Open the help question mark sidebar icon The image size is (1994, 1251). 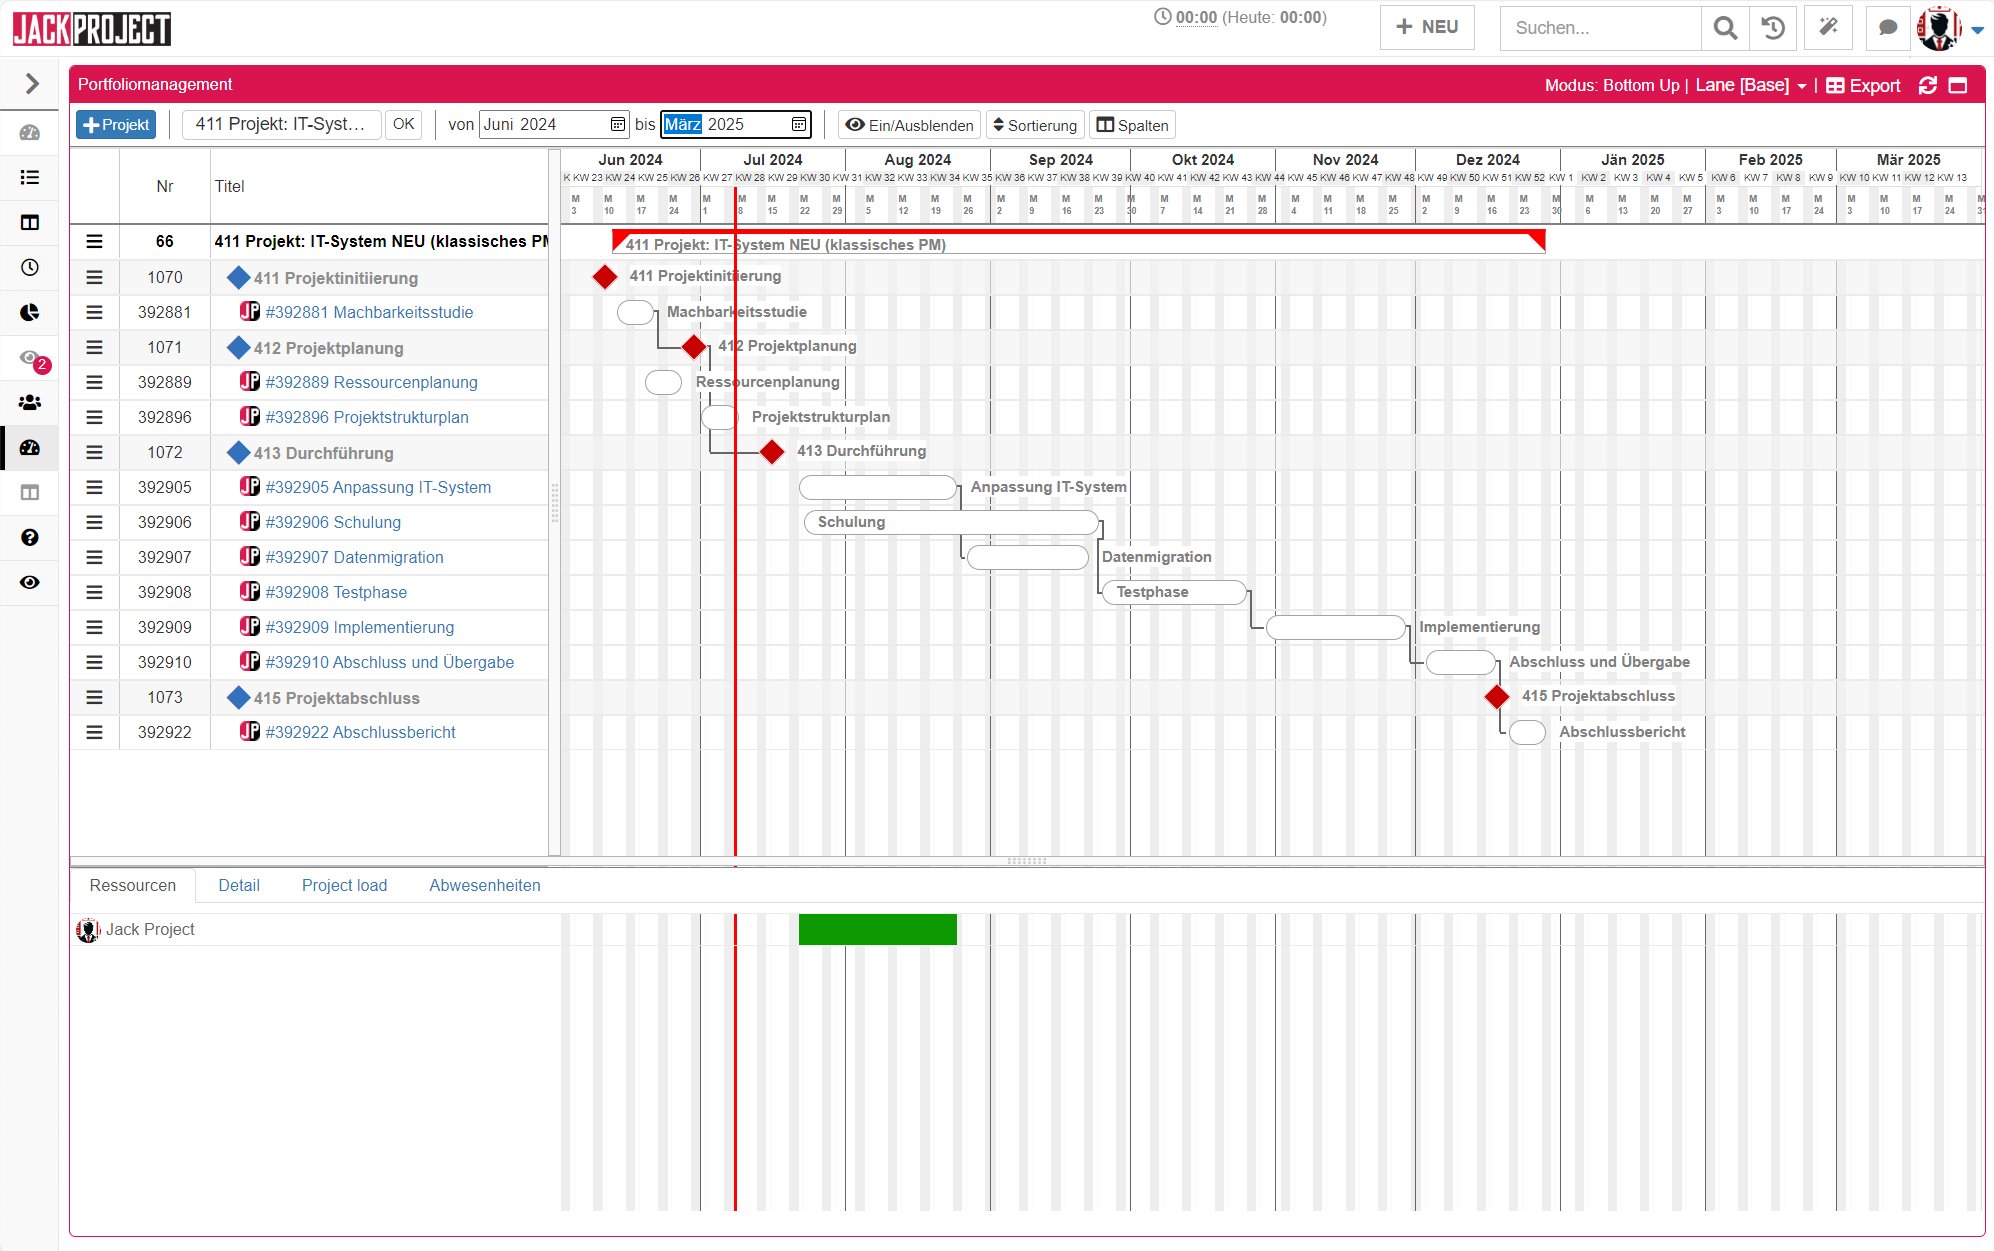pos(30,537)
